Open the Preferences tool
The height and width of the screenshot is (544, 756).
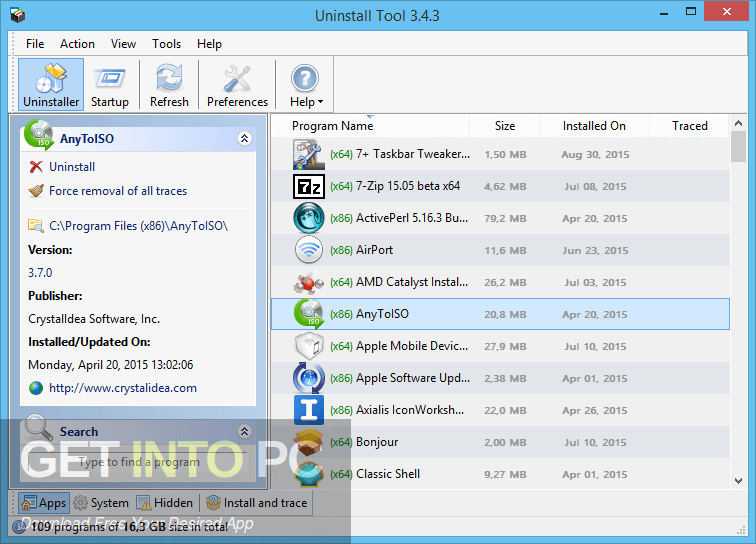pyautogui.click(x=237, y=84)
